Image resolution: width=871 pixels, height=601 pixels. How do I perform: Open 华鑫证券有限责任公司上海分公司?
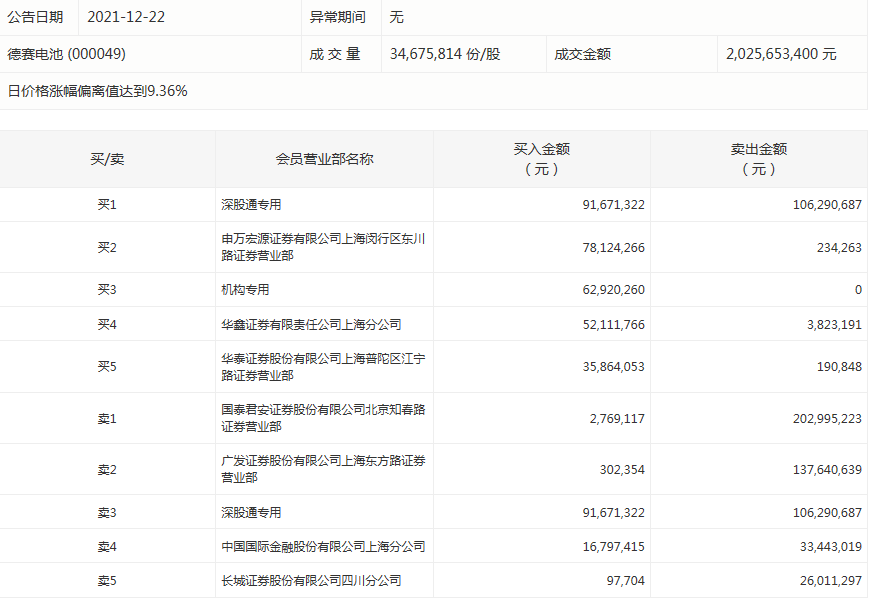(x=311, y=324)
